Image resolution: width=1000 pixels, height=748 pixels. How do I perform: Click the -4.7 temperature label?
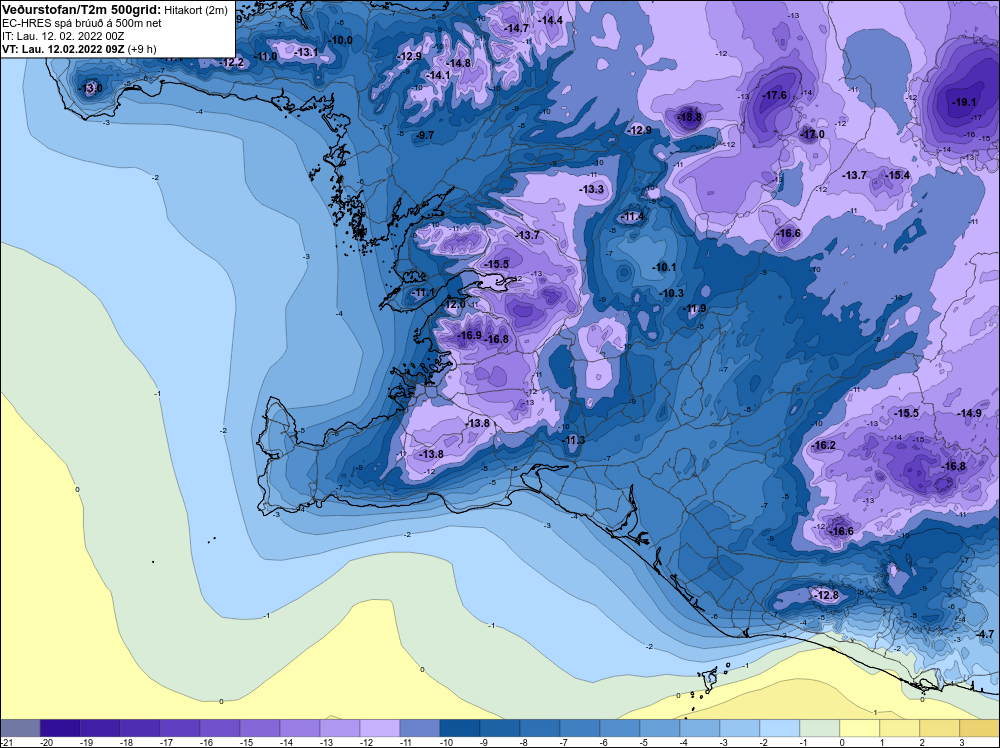[x=985, y=634]
